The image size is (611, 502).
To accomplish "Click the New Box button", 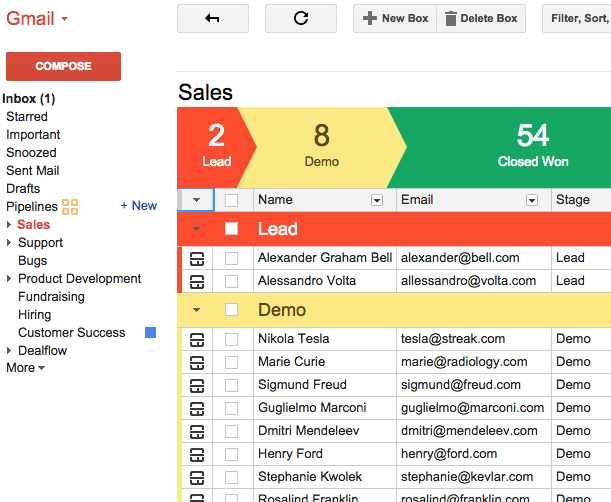I will tap(395, 18).
